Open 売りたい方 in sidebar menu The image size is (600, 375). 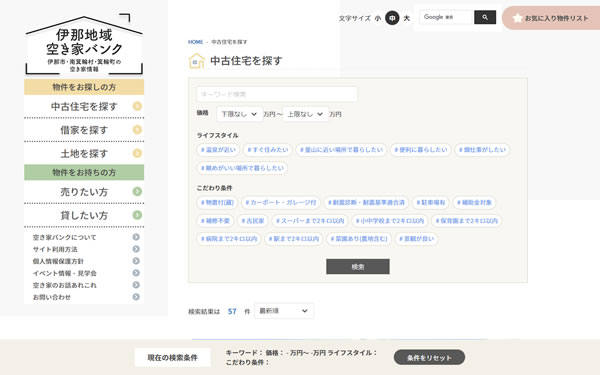click(x=84, y=192)
